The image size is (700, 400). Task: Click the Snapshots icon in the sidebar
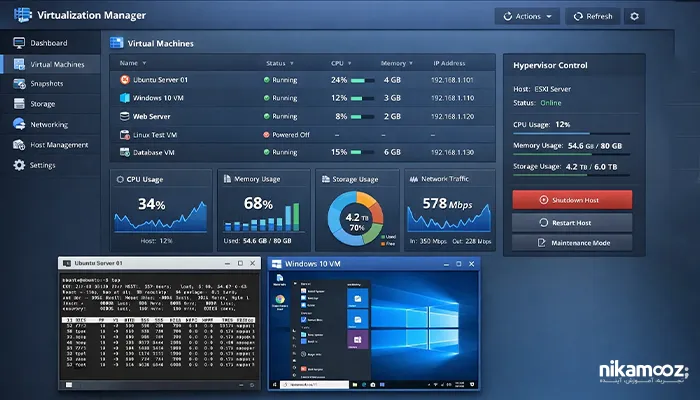(x=17, y=84)
